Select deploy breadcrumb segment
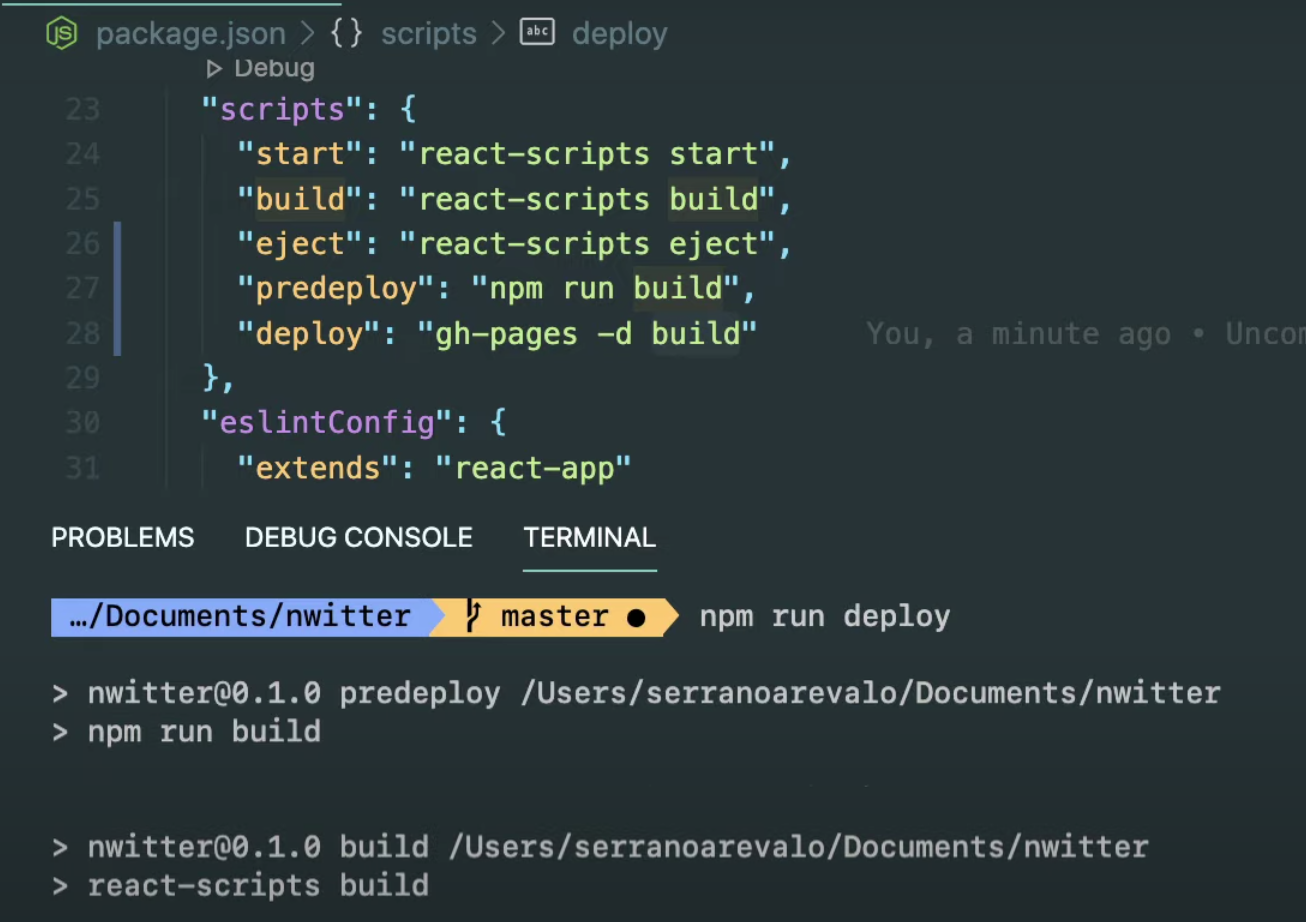This screenshot has height=922, width=1306. coord(620,34)
